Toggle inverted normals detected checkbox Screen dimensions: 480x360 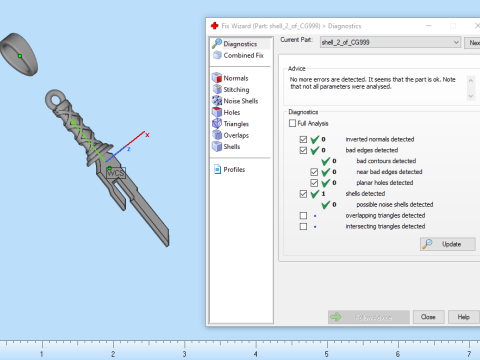(x=303, y=139)
